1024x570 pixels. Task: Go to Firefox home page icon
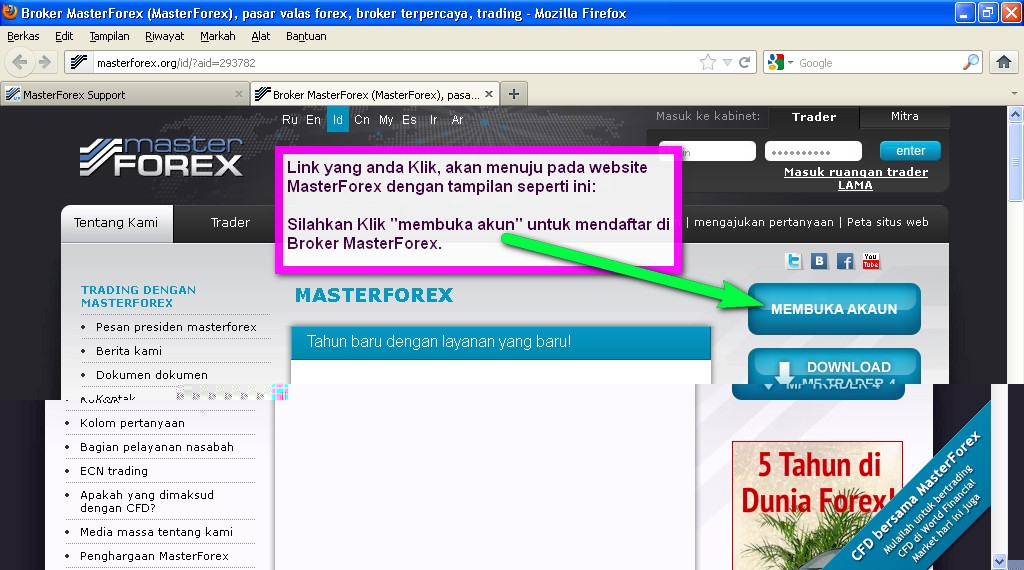click(1004, 63)
